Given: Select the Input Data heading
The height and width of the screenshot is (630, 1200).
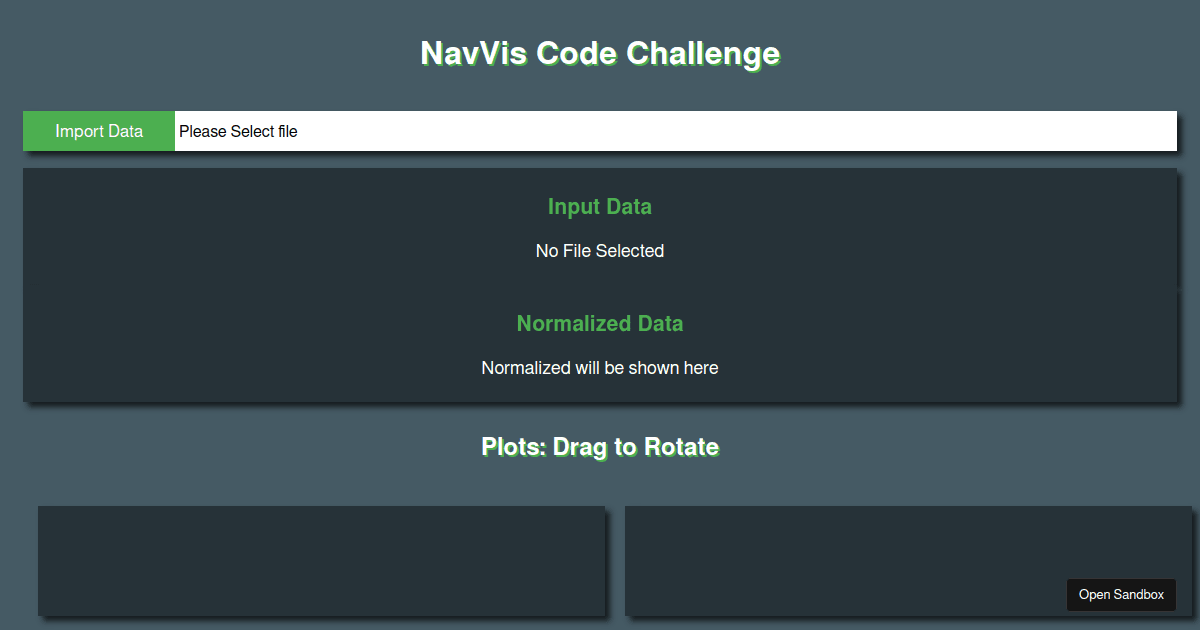Looking at the screenshot, I should click(600, 207).
